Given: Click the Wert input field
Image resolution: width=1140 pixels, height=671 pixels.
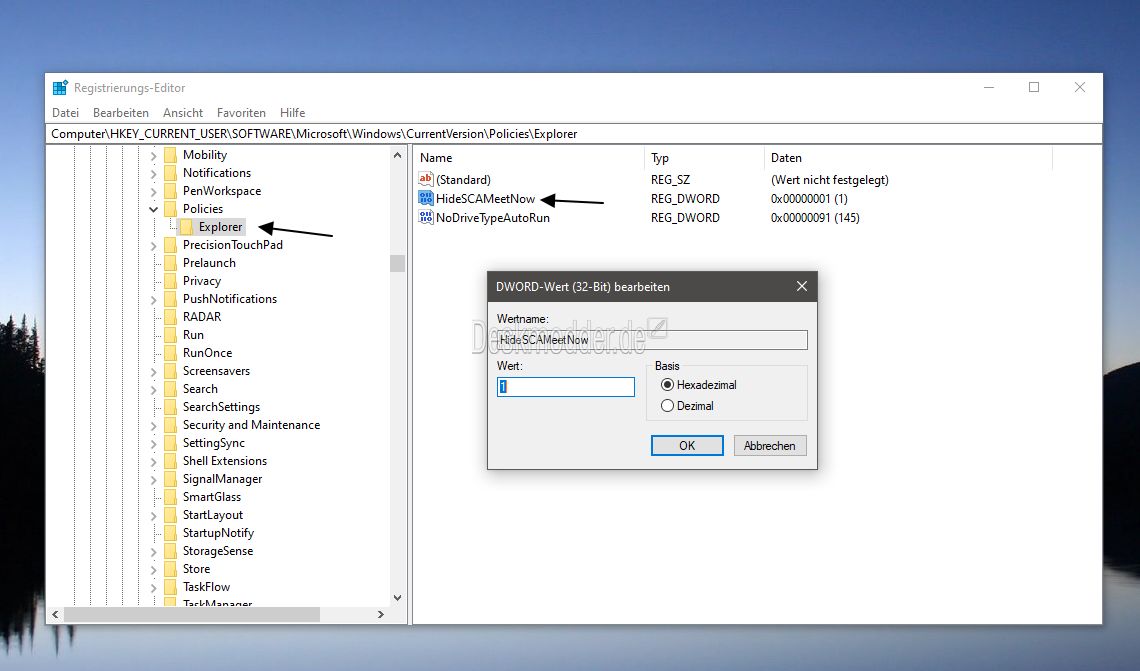Looking at the screenshot, I should [566, 387].
